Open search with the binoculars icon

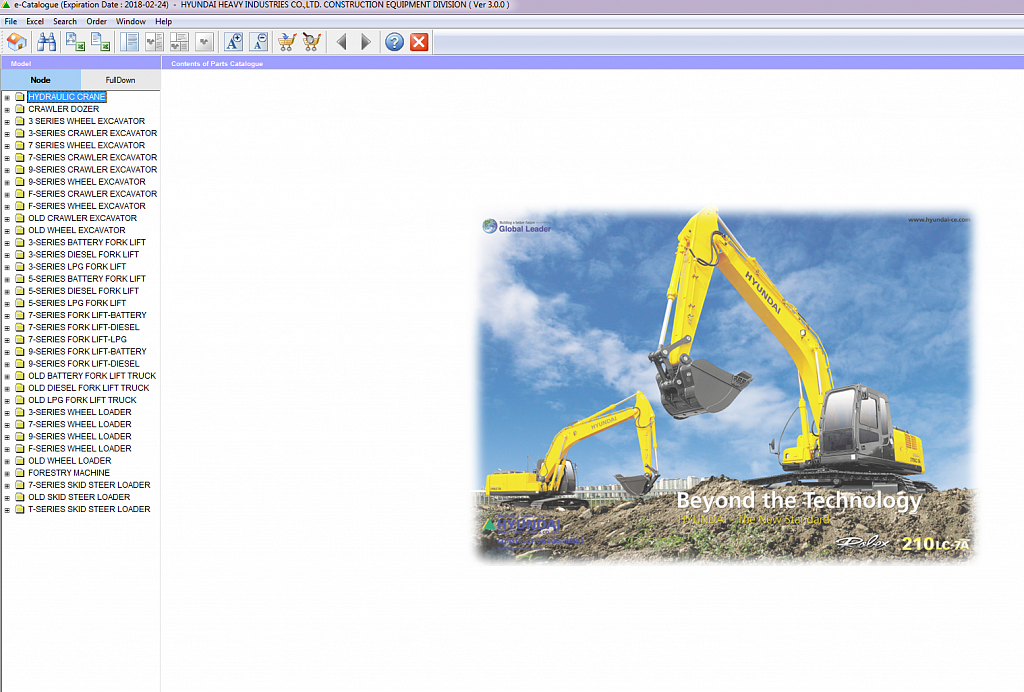(x=46, y=42)
